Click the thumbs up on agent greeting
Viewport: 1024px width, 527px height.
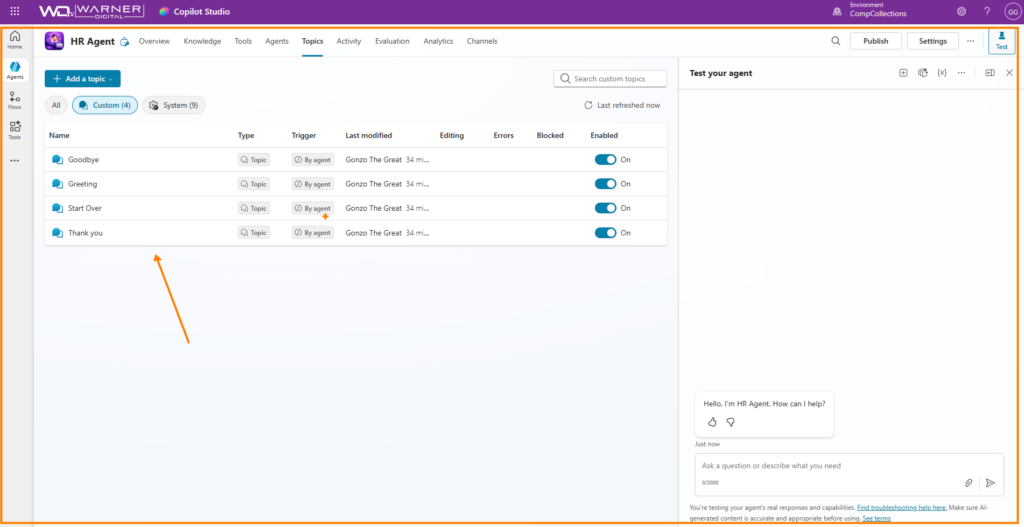tap(712, 422)
